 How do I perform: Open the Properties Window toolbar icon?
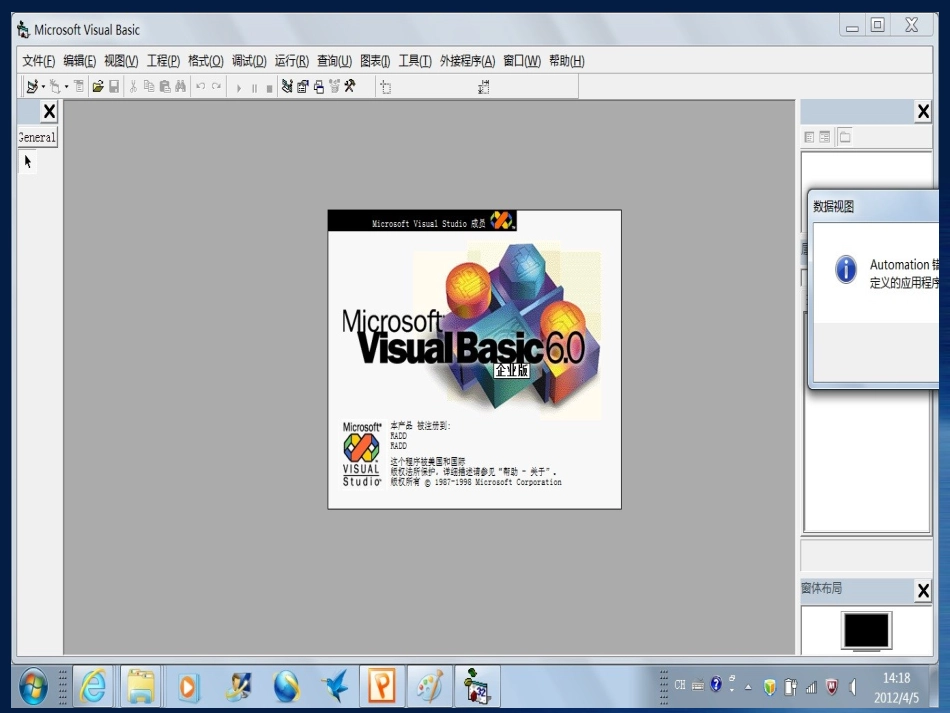click(x=303, y=87)
